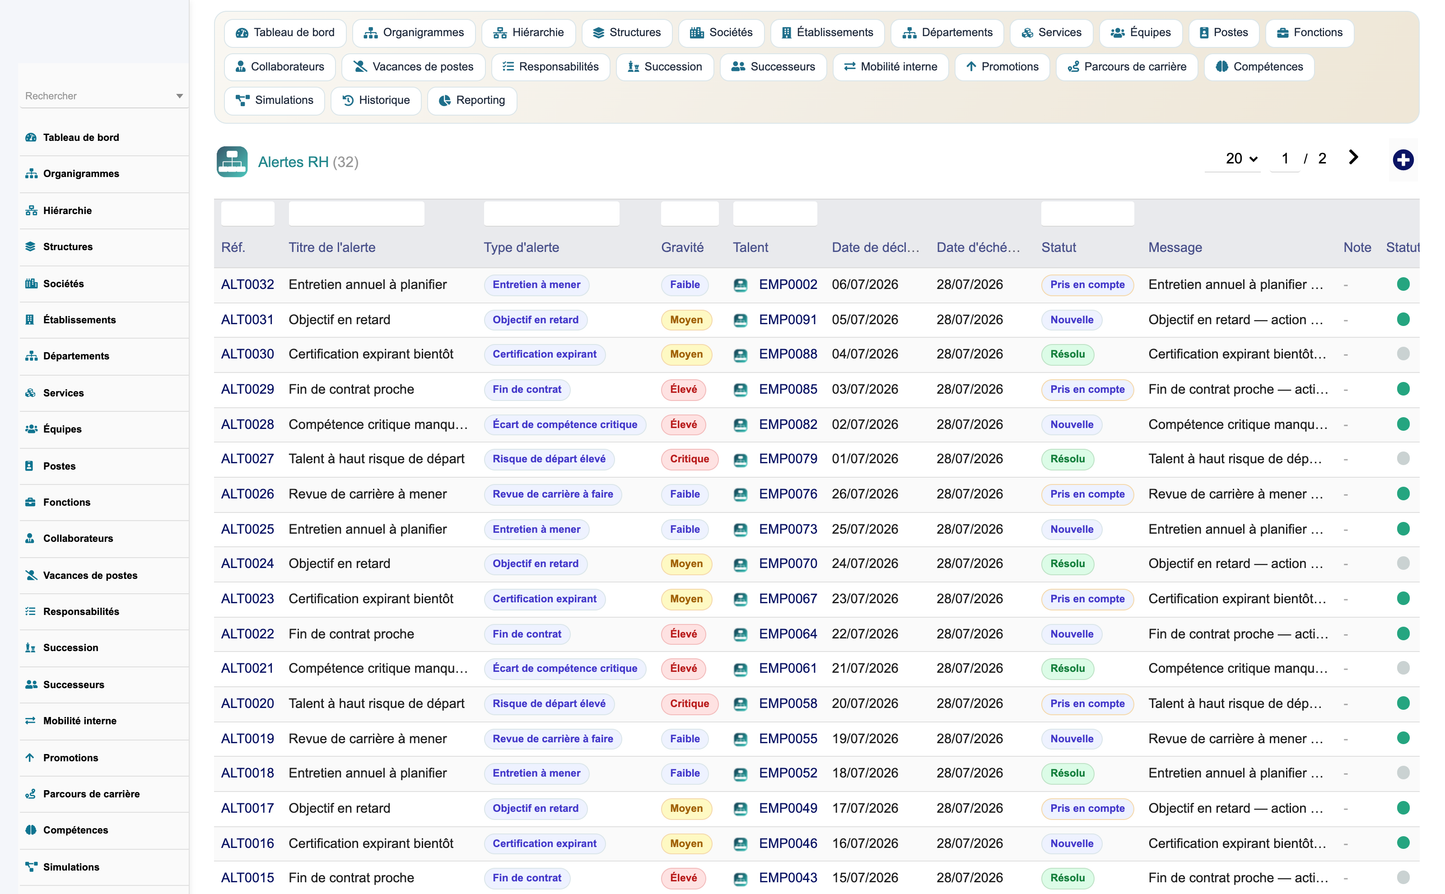Viewport: 1445px width, 894px height.
Task: Toggle status dot for ALT0031
Action: pyautogui.click(x=1403, y=319)
